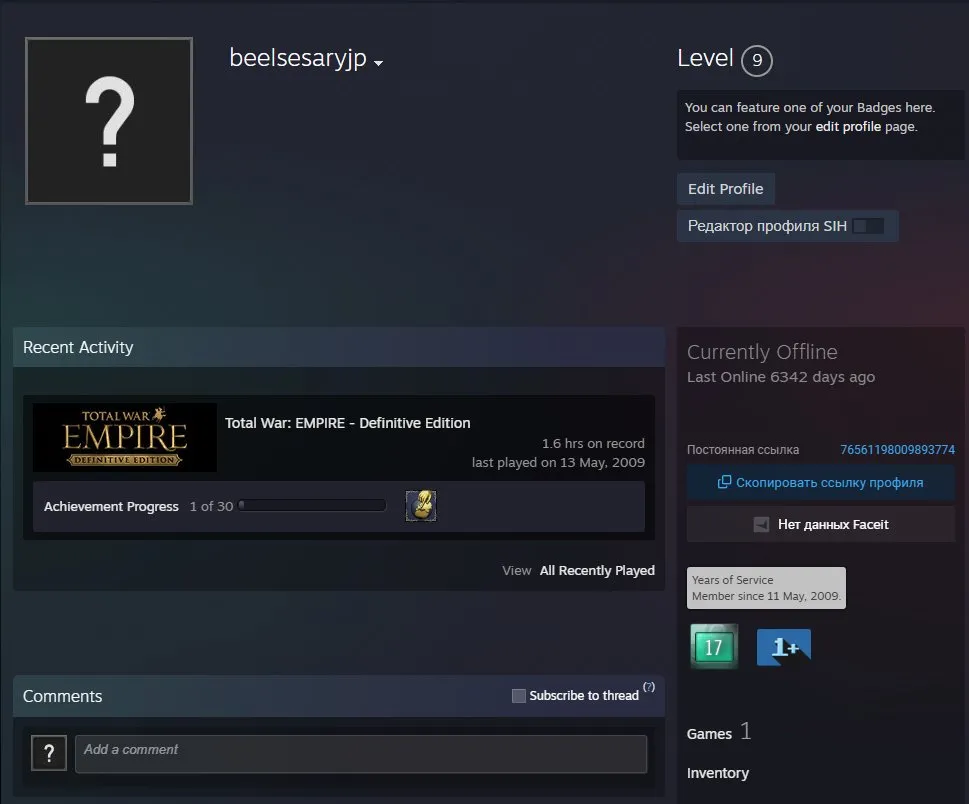Open the edit profile link in badge box
The width and height of the screenshot is (969, 804).
click(x=848, y=127)
